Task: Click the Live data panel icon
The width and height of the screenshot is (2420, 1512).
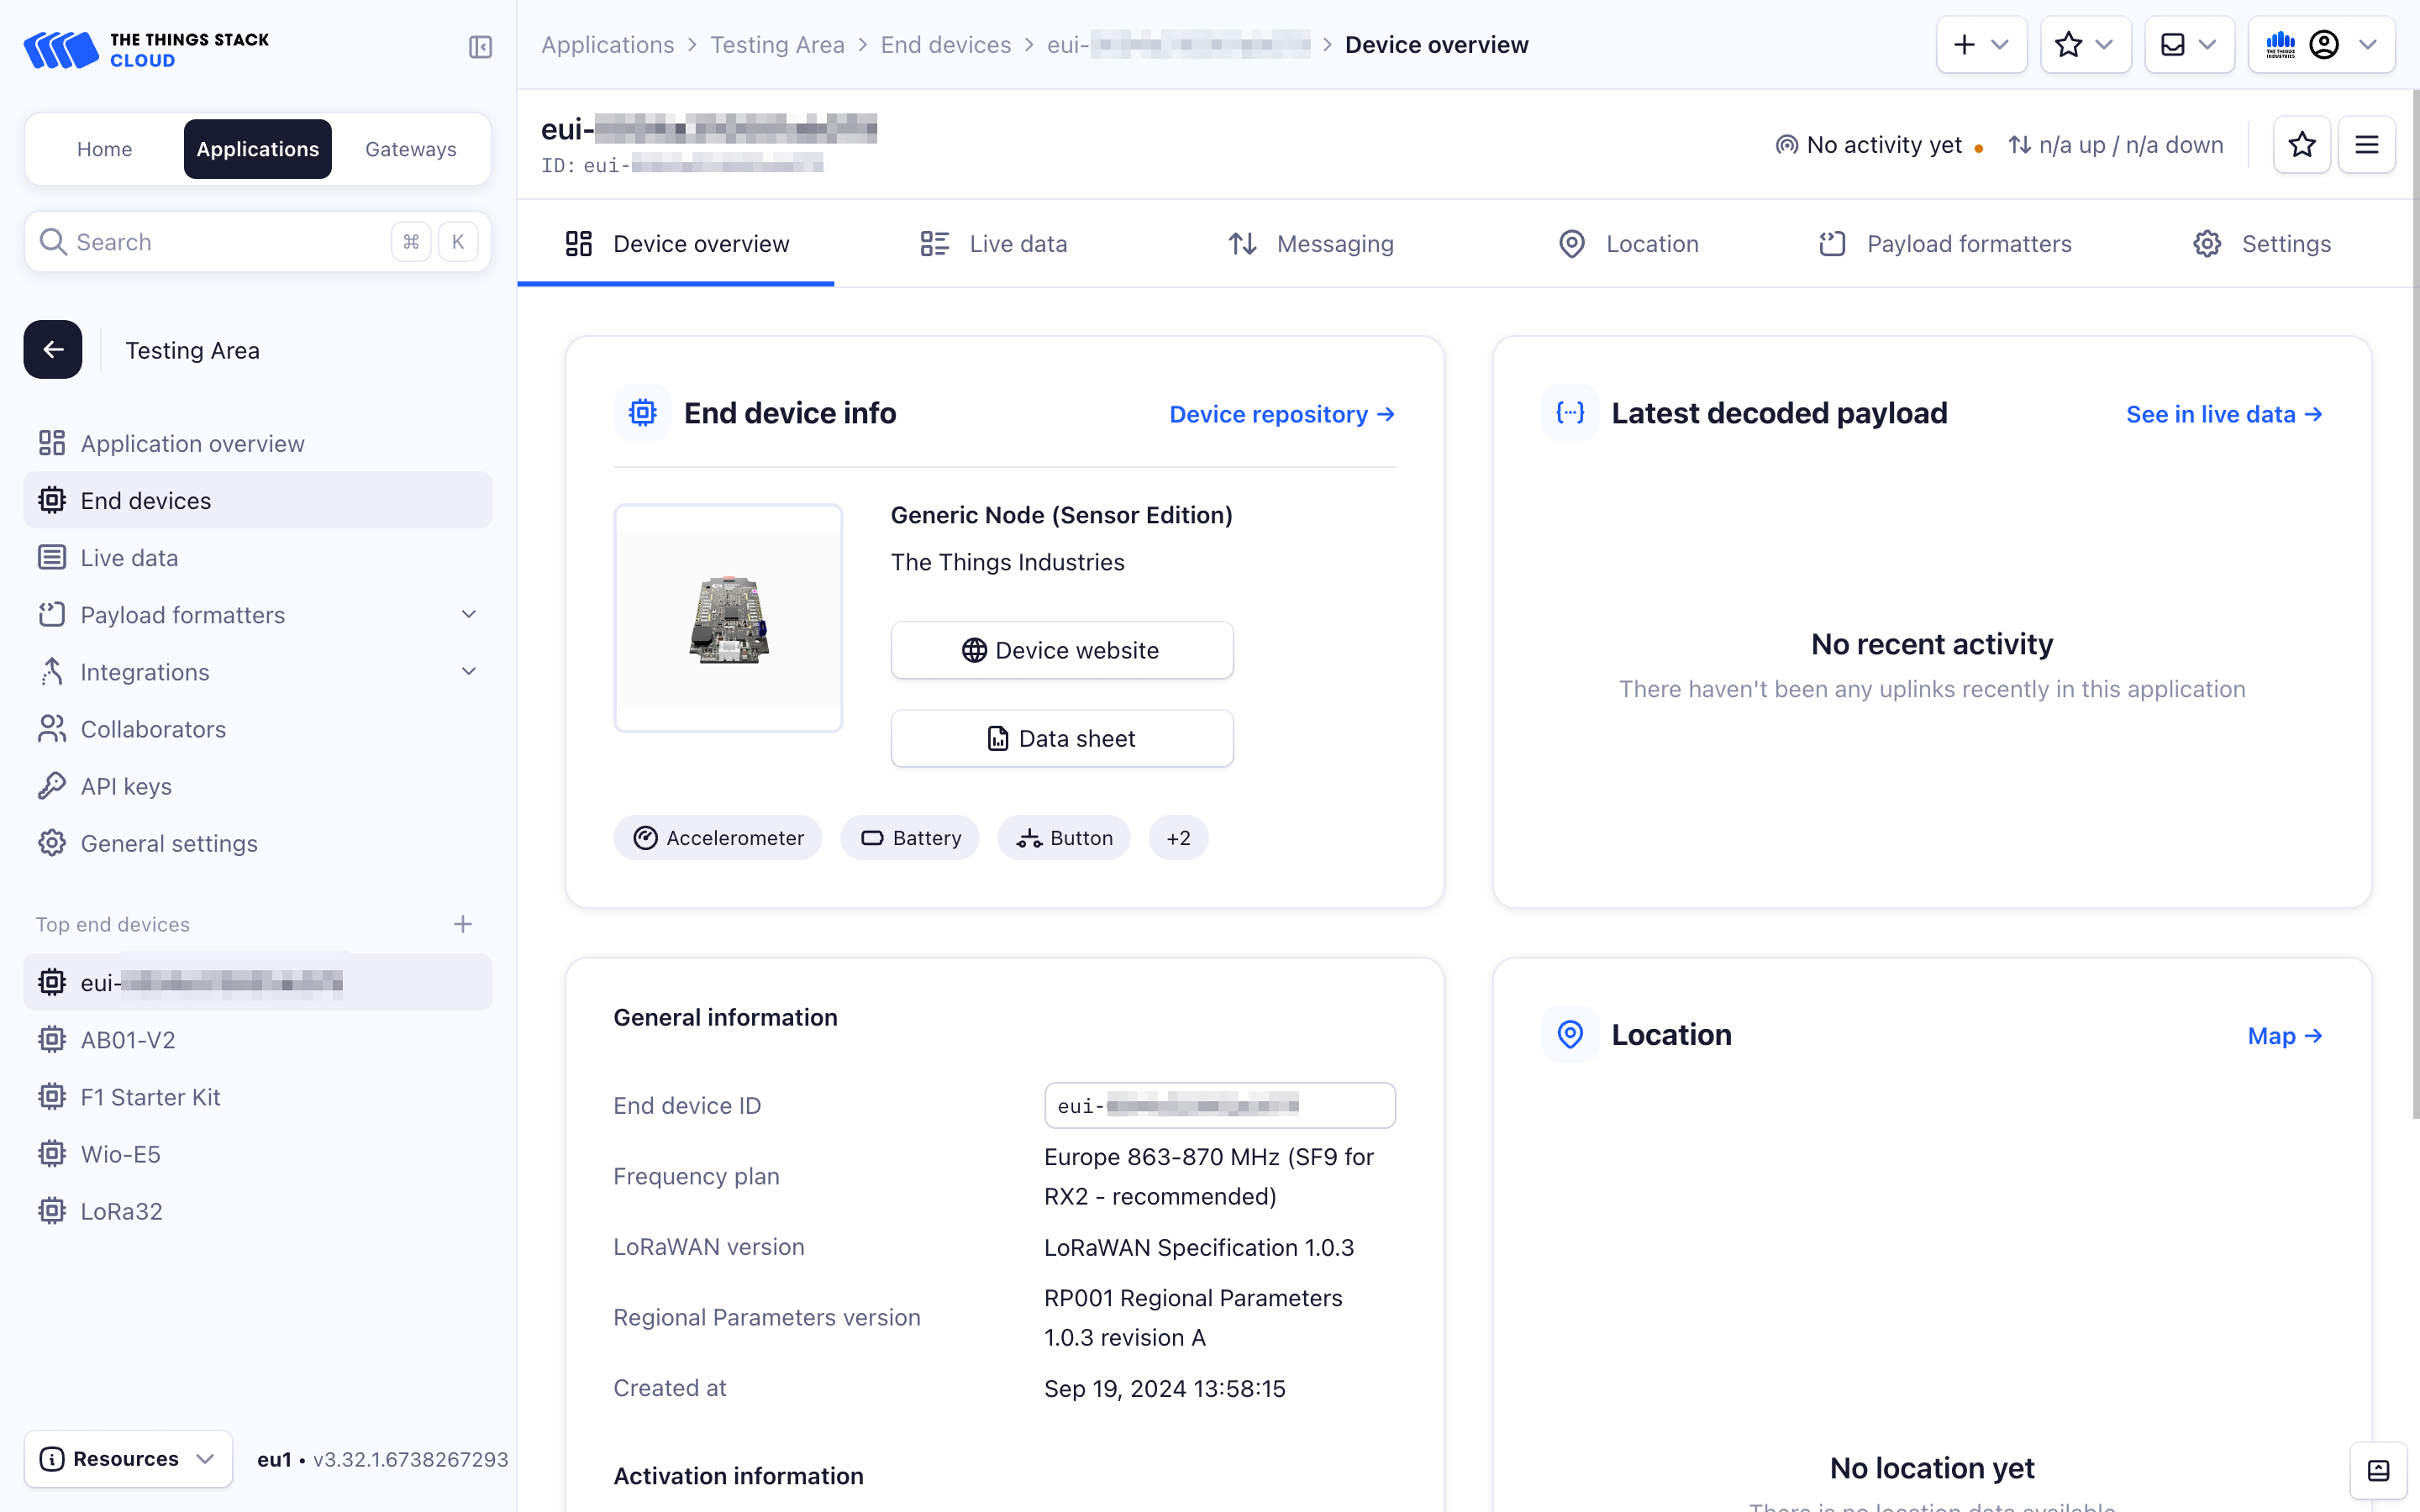Action: 934,244
